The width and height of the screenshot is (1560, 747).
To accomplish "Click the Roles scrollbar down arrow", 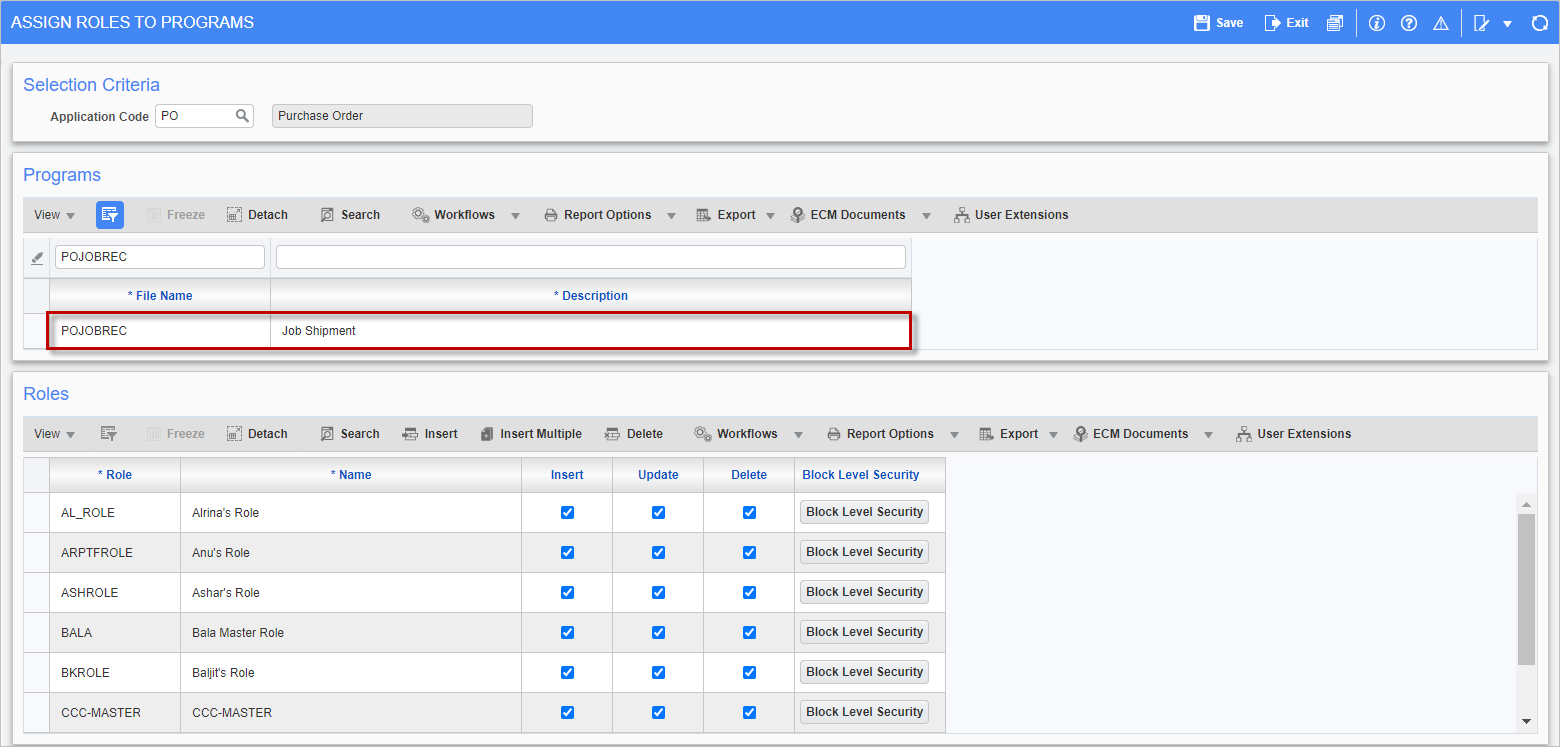I will pos(1526,721).
